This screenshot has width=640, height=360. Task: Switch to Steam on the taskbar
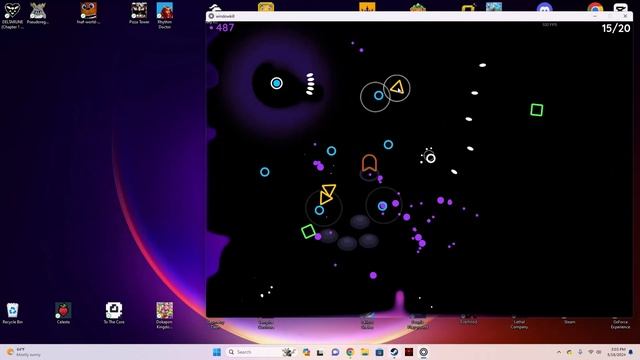[x=394, y=352]
